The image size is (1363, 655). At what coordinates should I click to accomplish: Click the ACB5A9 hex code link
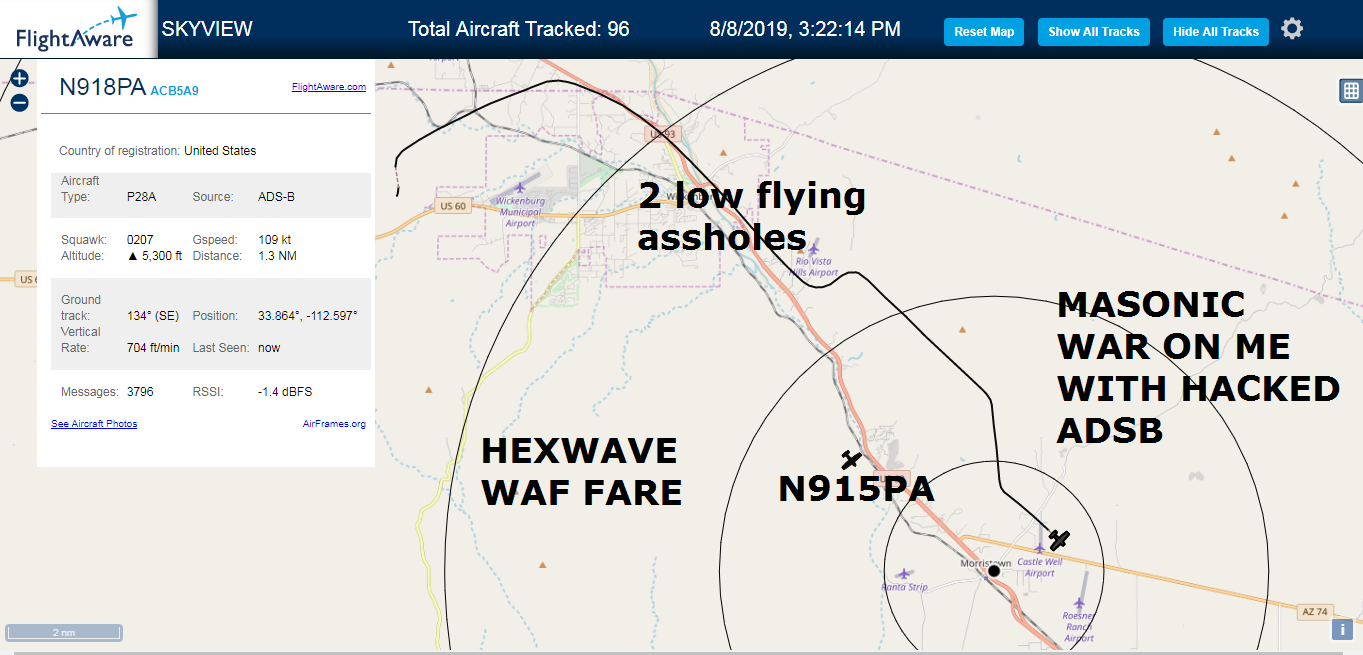click(x=175, y=91)
